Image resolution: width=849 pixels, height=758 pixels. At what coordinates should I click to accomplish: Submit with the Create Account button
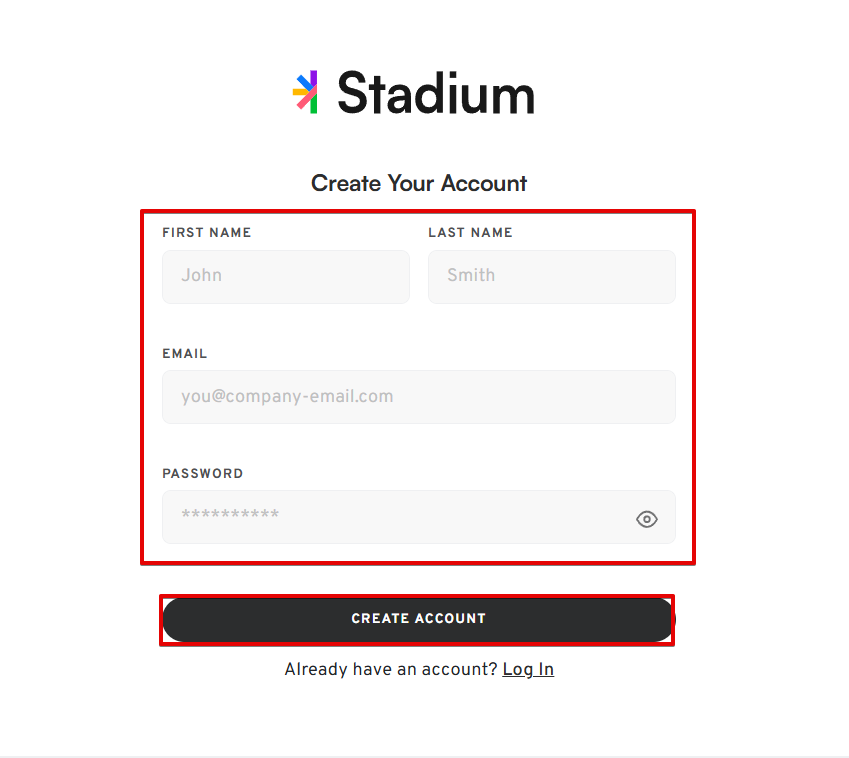(x=419, y=619)
